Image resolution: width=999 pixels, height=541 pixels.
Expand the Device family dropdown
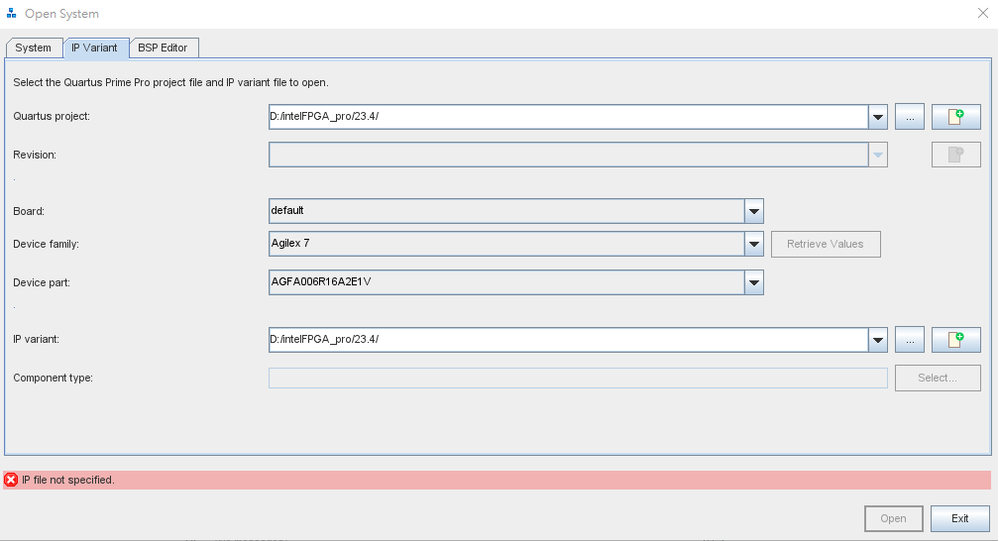coord(754,244)
